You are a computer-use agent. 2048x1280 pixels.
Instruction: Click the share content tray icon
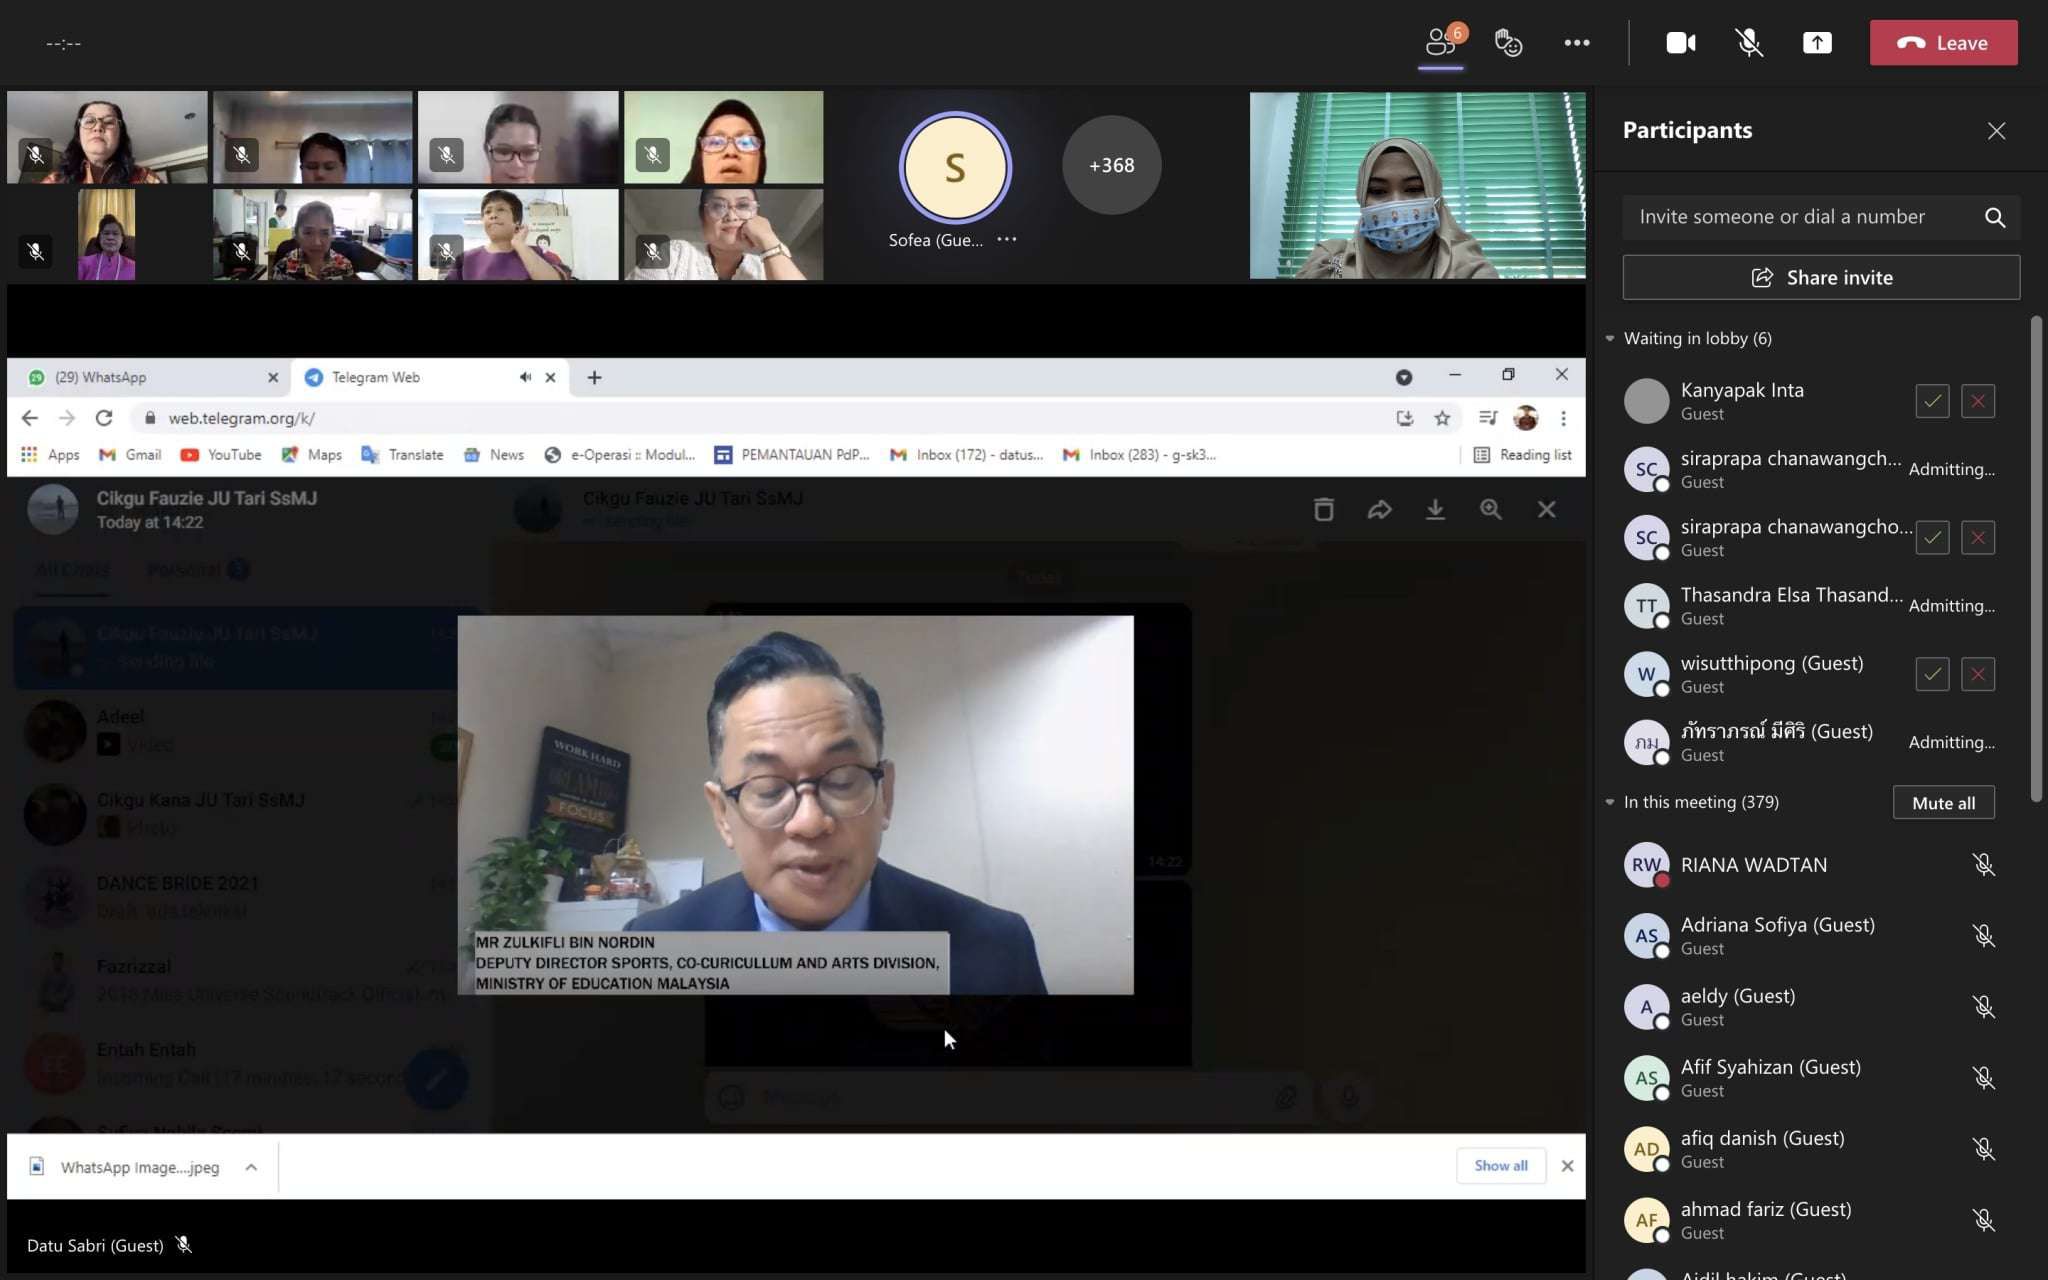point(1817,43)
